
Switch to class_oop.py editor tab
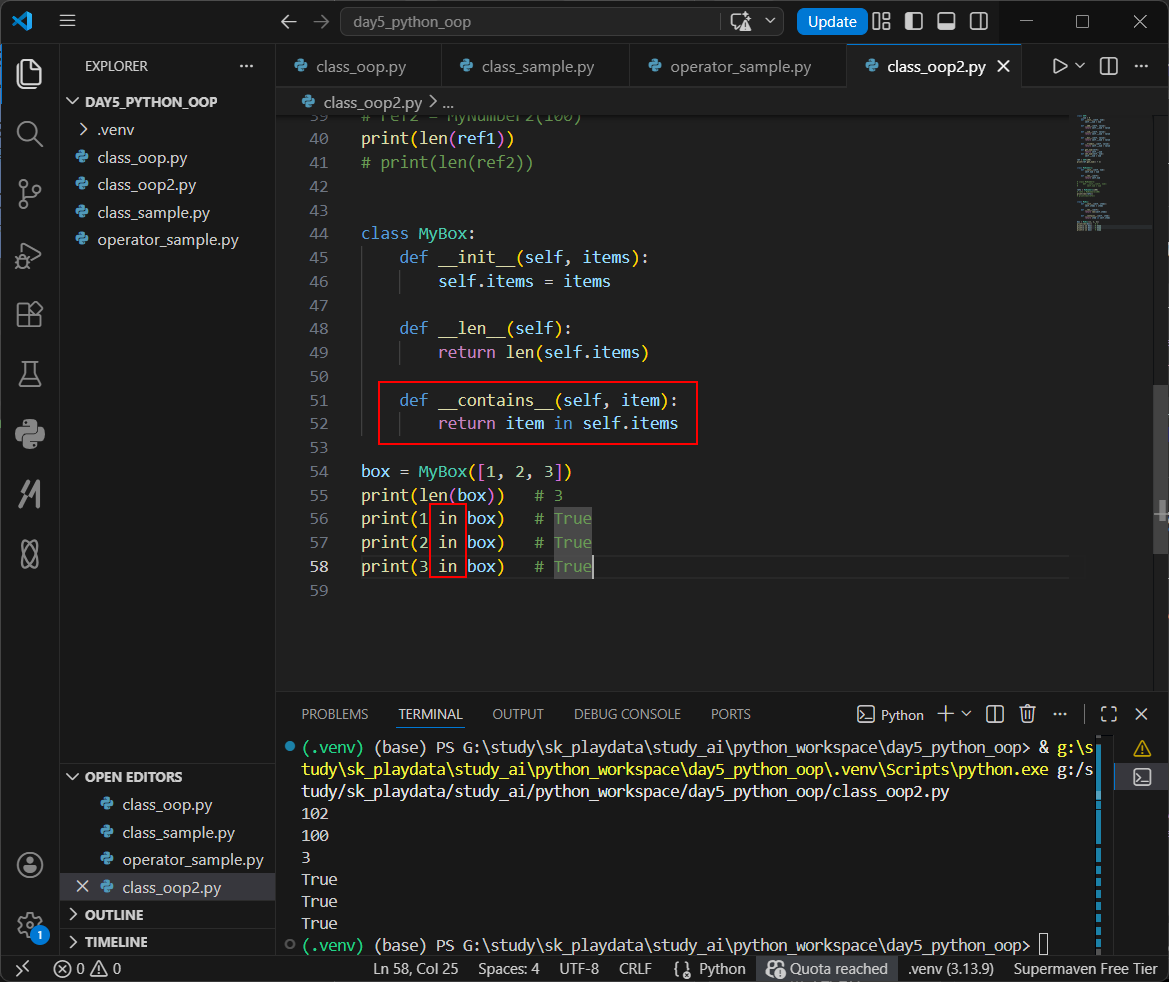pos(359,66)
